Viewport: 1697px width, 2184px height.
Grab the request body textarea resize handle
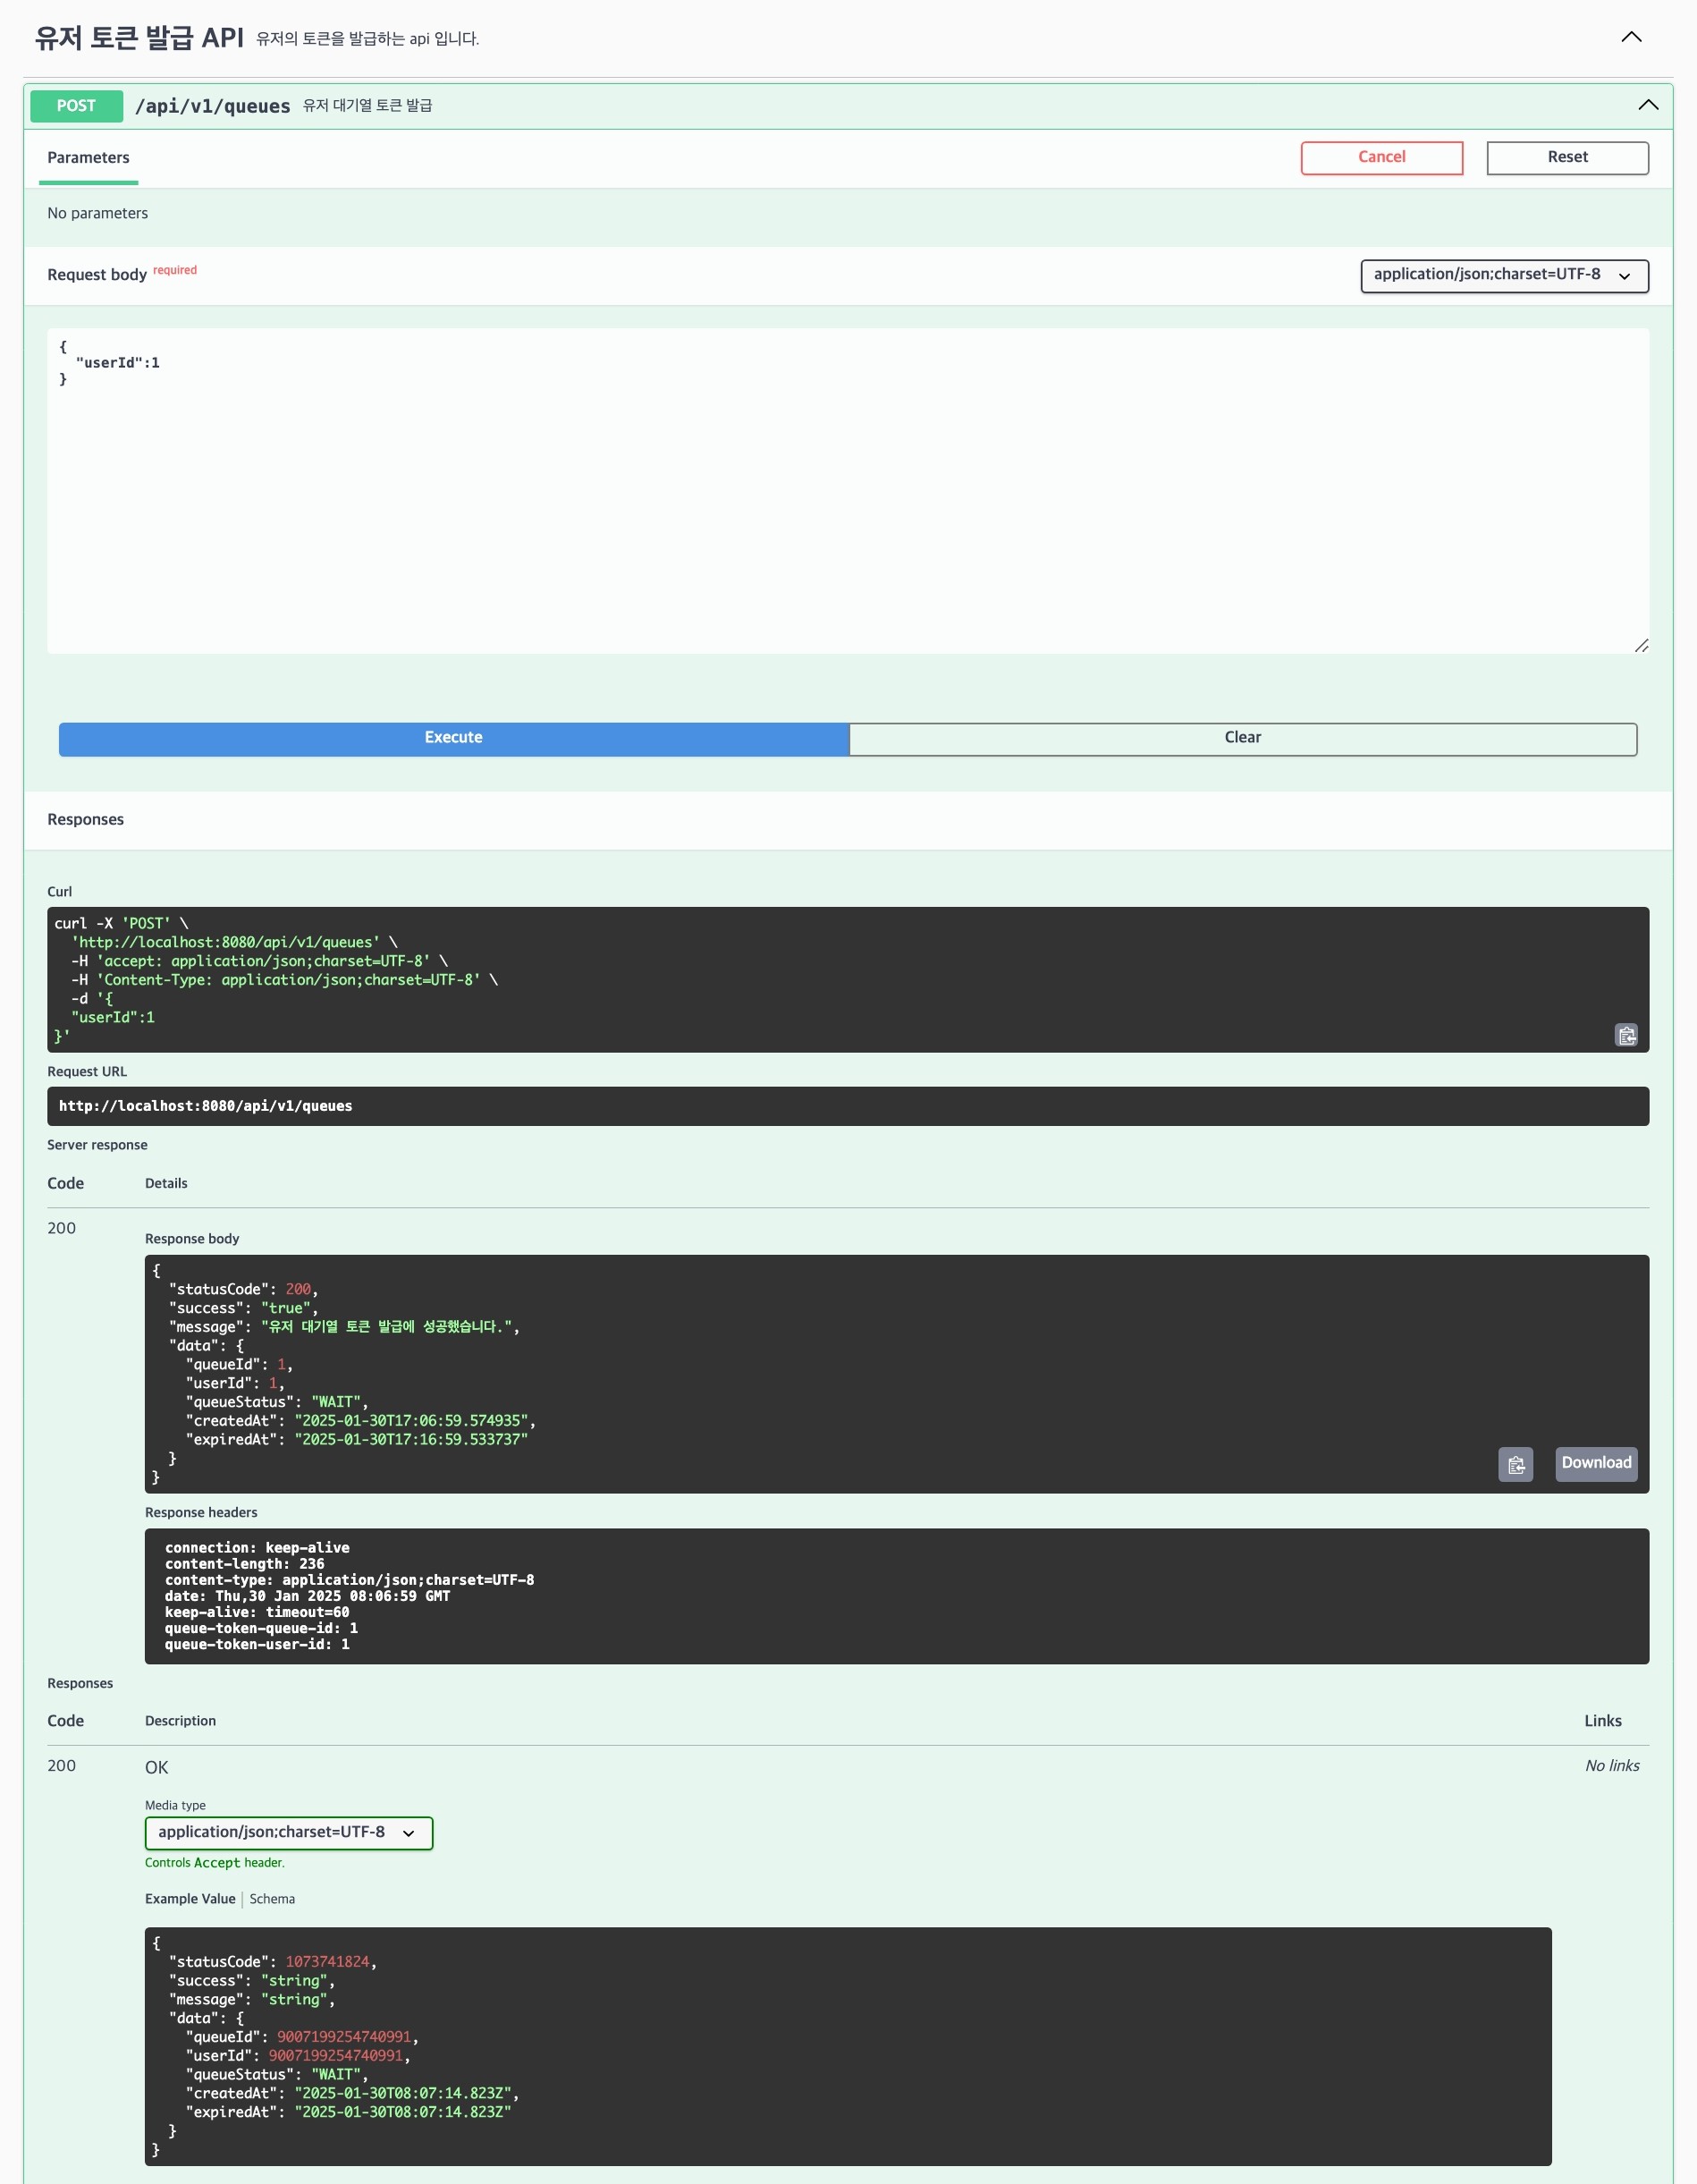point(1640,645)
